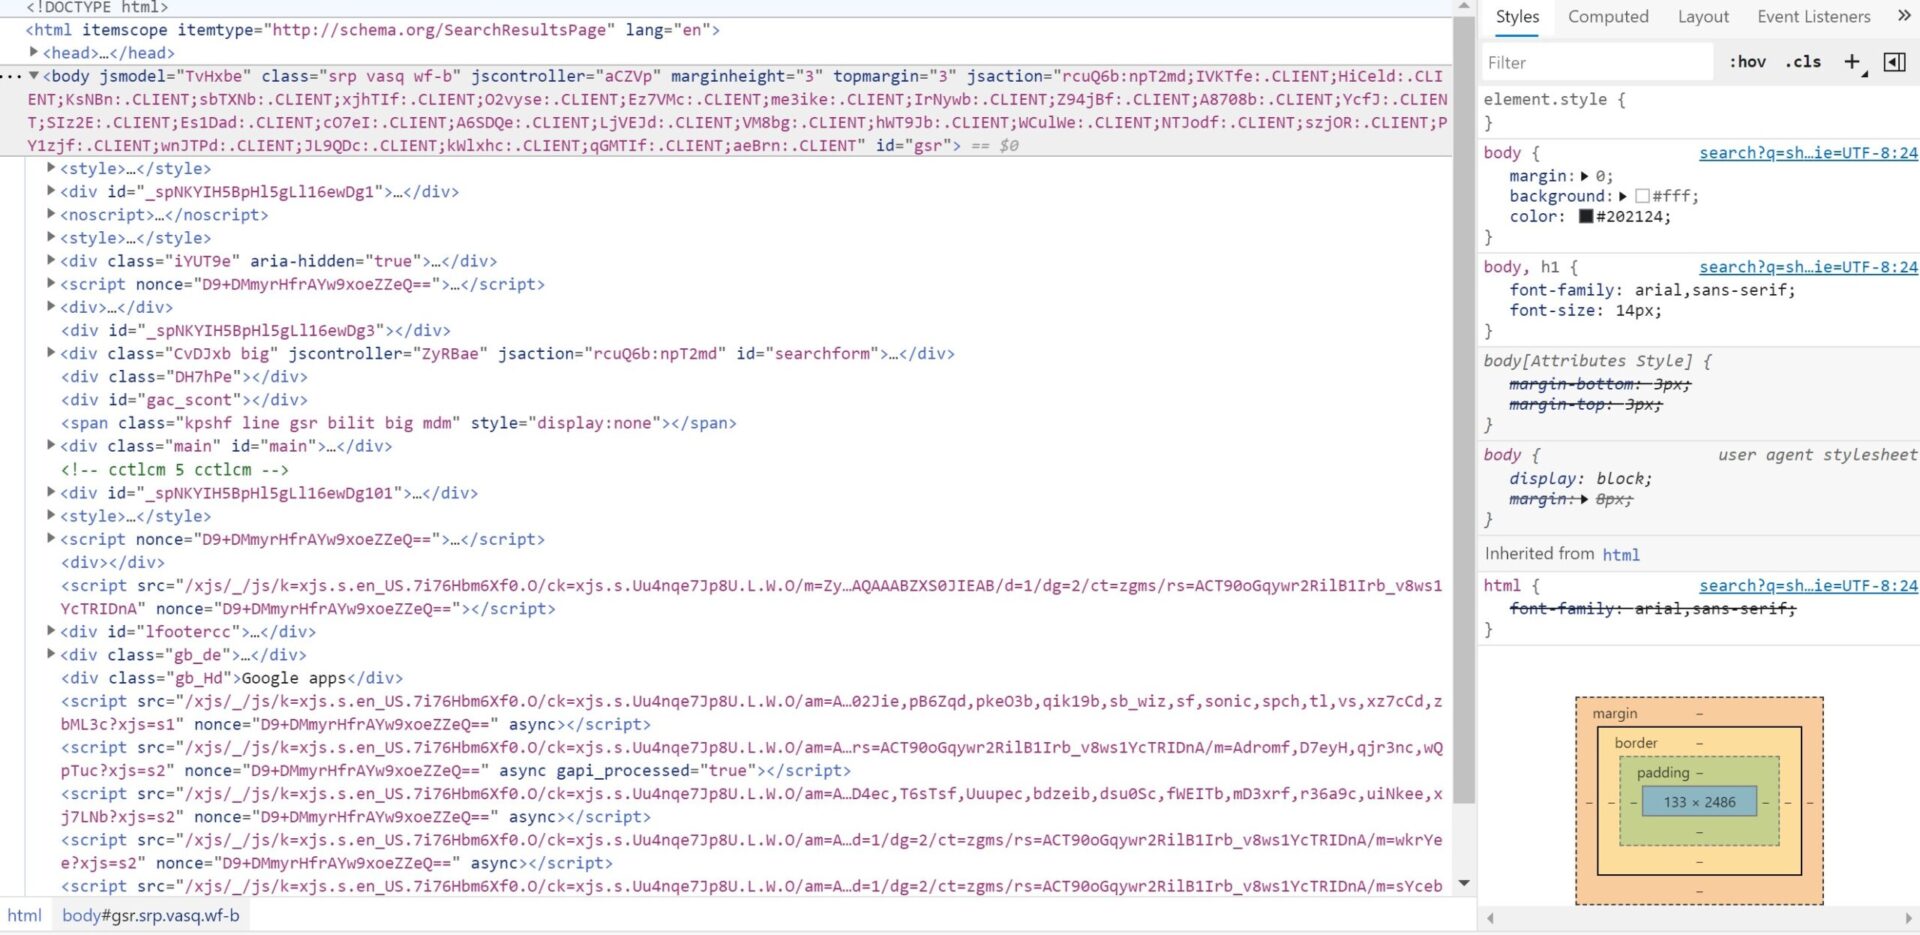Expand the noscript element node
The image size is (1920, 935).
click(x=51, y=214)
